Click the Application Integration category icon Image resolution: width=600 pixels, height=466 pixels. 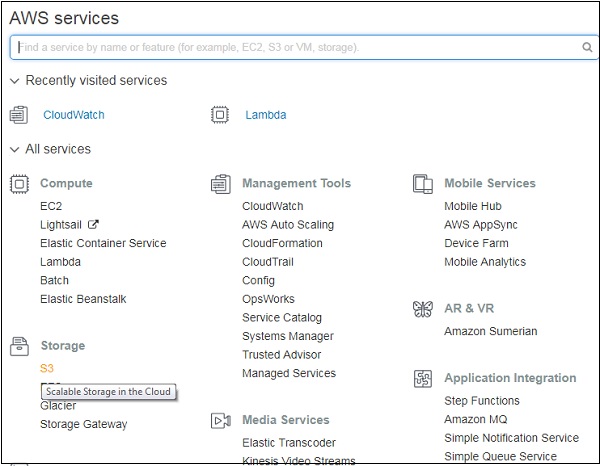(423, 379)
